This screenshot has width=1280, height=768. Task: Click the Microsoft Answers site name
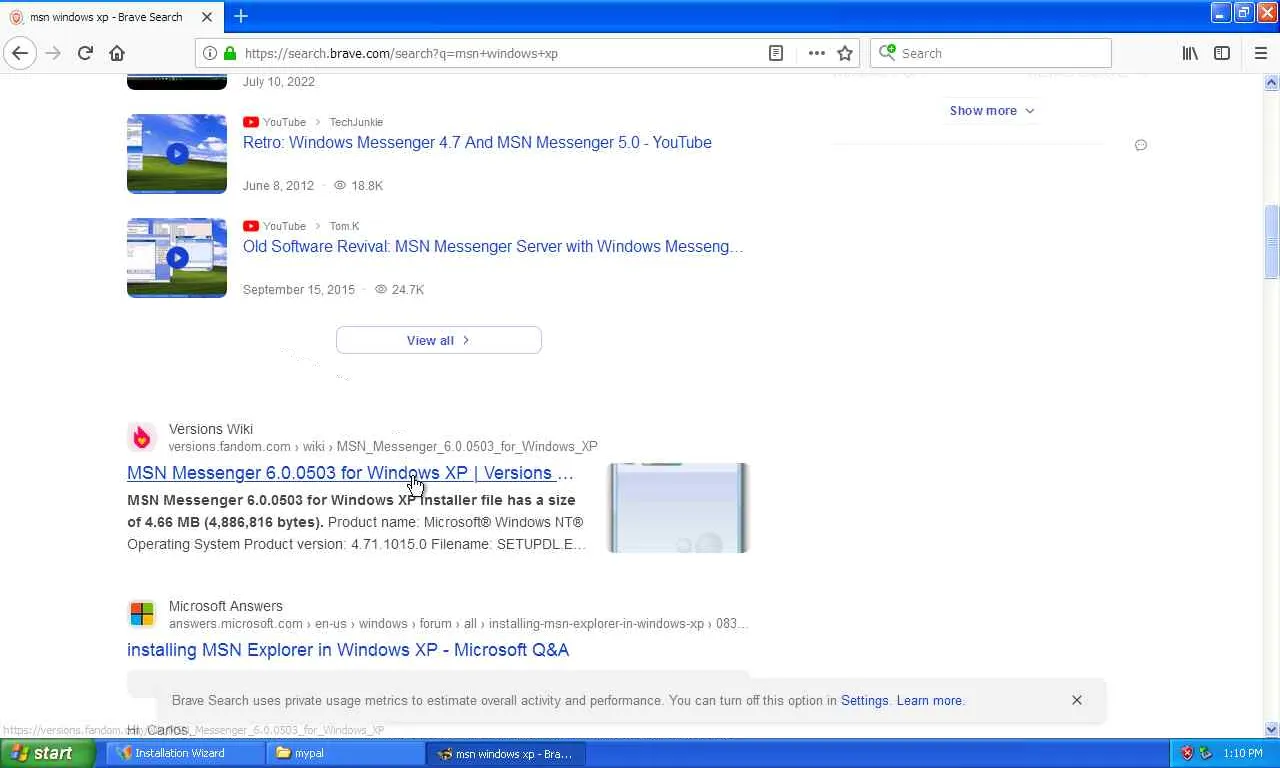226,606
